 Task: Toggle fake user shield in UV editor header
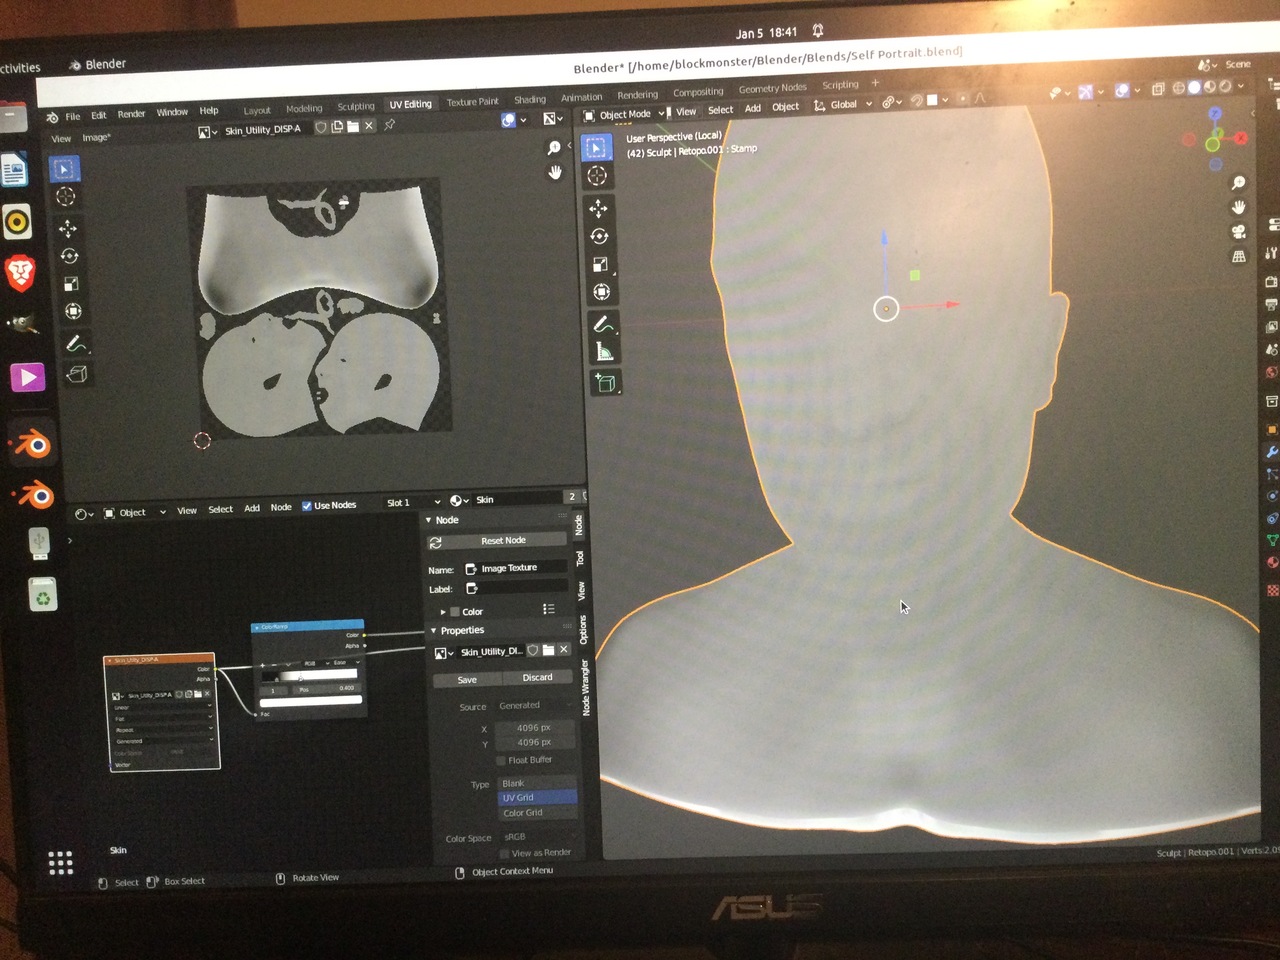coord(321,128)
